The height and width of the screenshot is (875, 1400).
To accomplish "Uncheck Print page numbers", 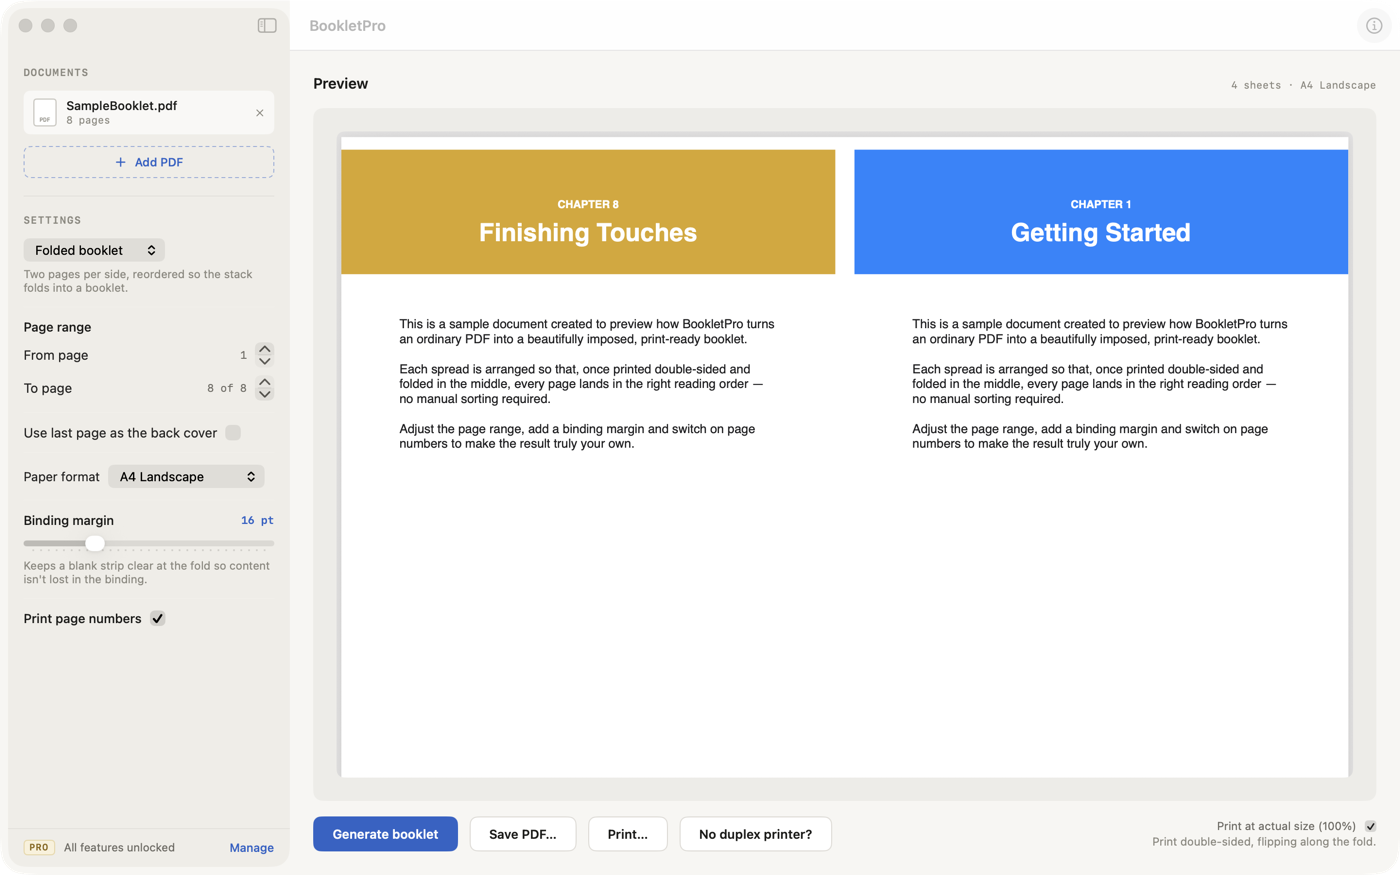I will [x=158, y=619].
